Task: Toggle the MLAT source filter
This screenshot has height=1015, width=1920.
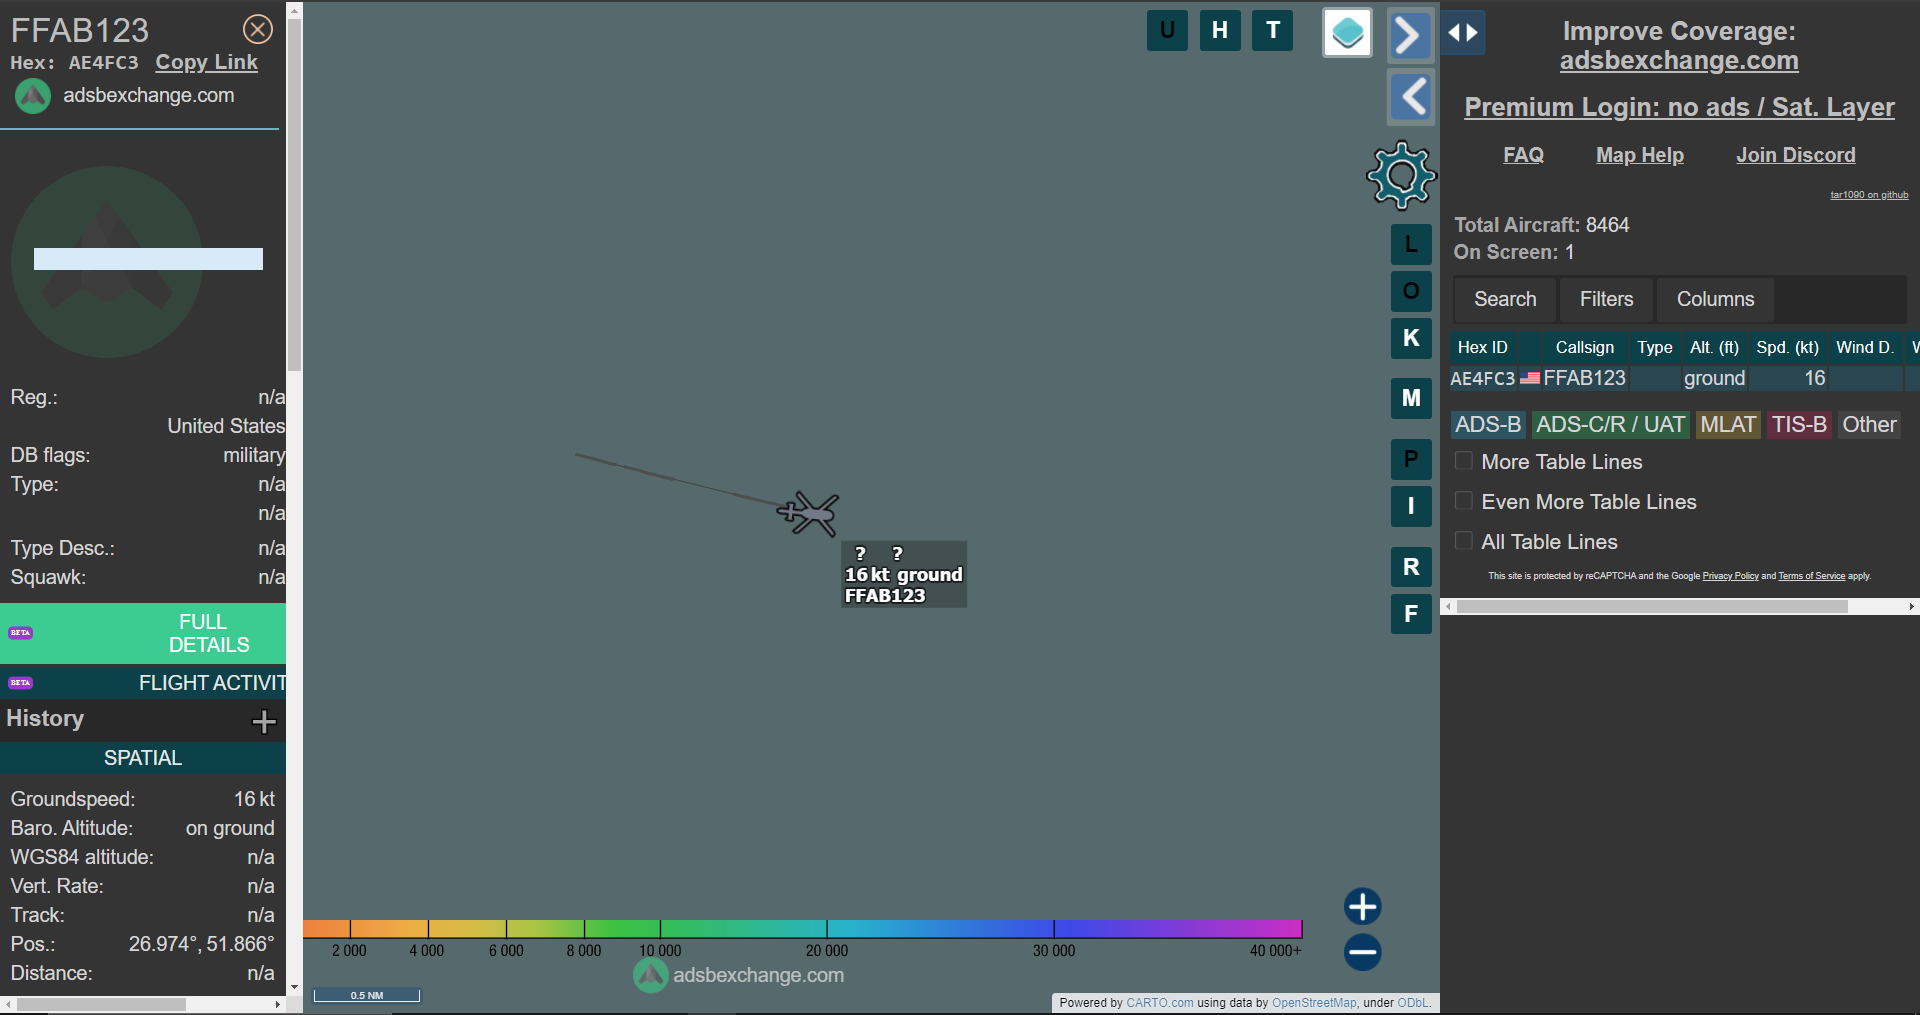Action: (x=1728, y=425)
